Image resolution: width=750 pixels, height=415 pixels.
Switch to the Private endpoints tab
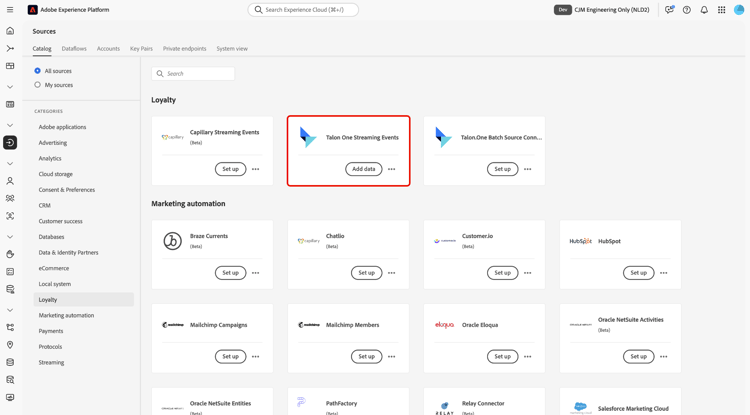185,48
